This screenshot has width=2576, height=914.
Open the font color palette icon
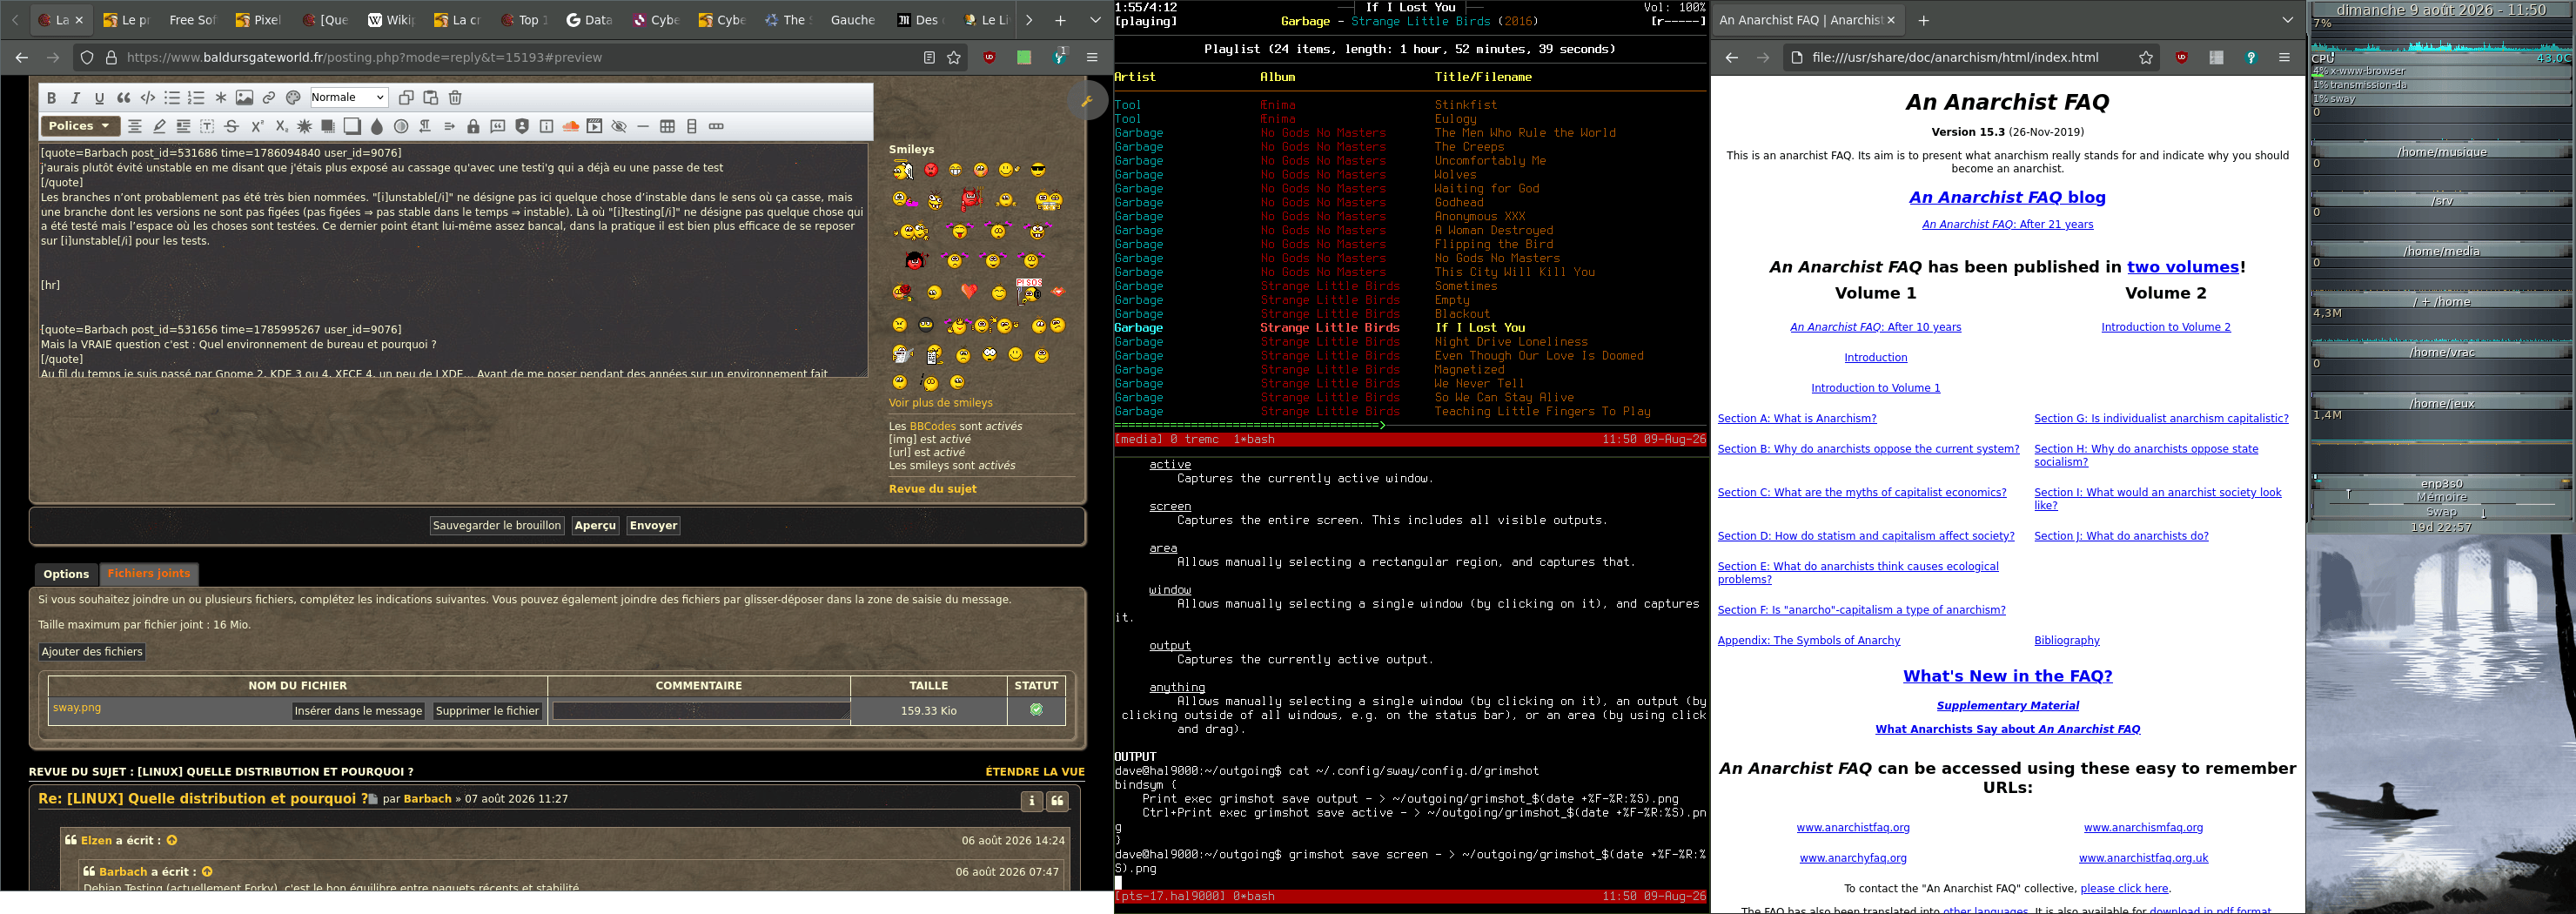click(x=293, y=98)
